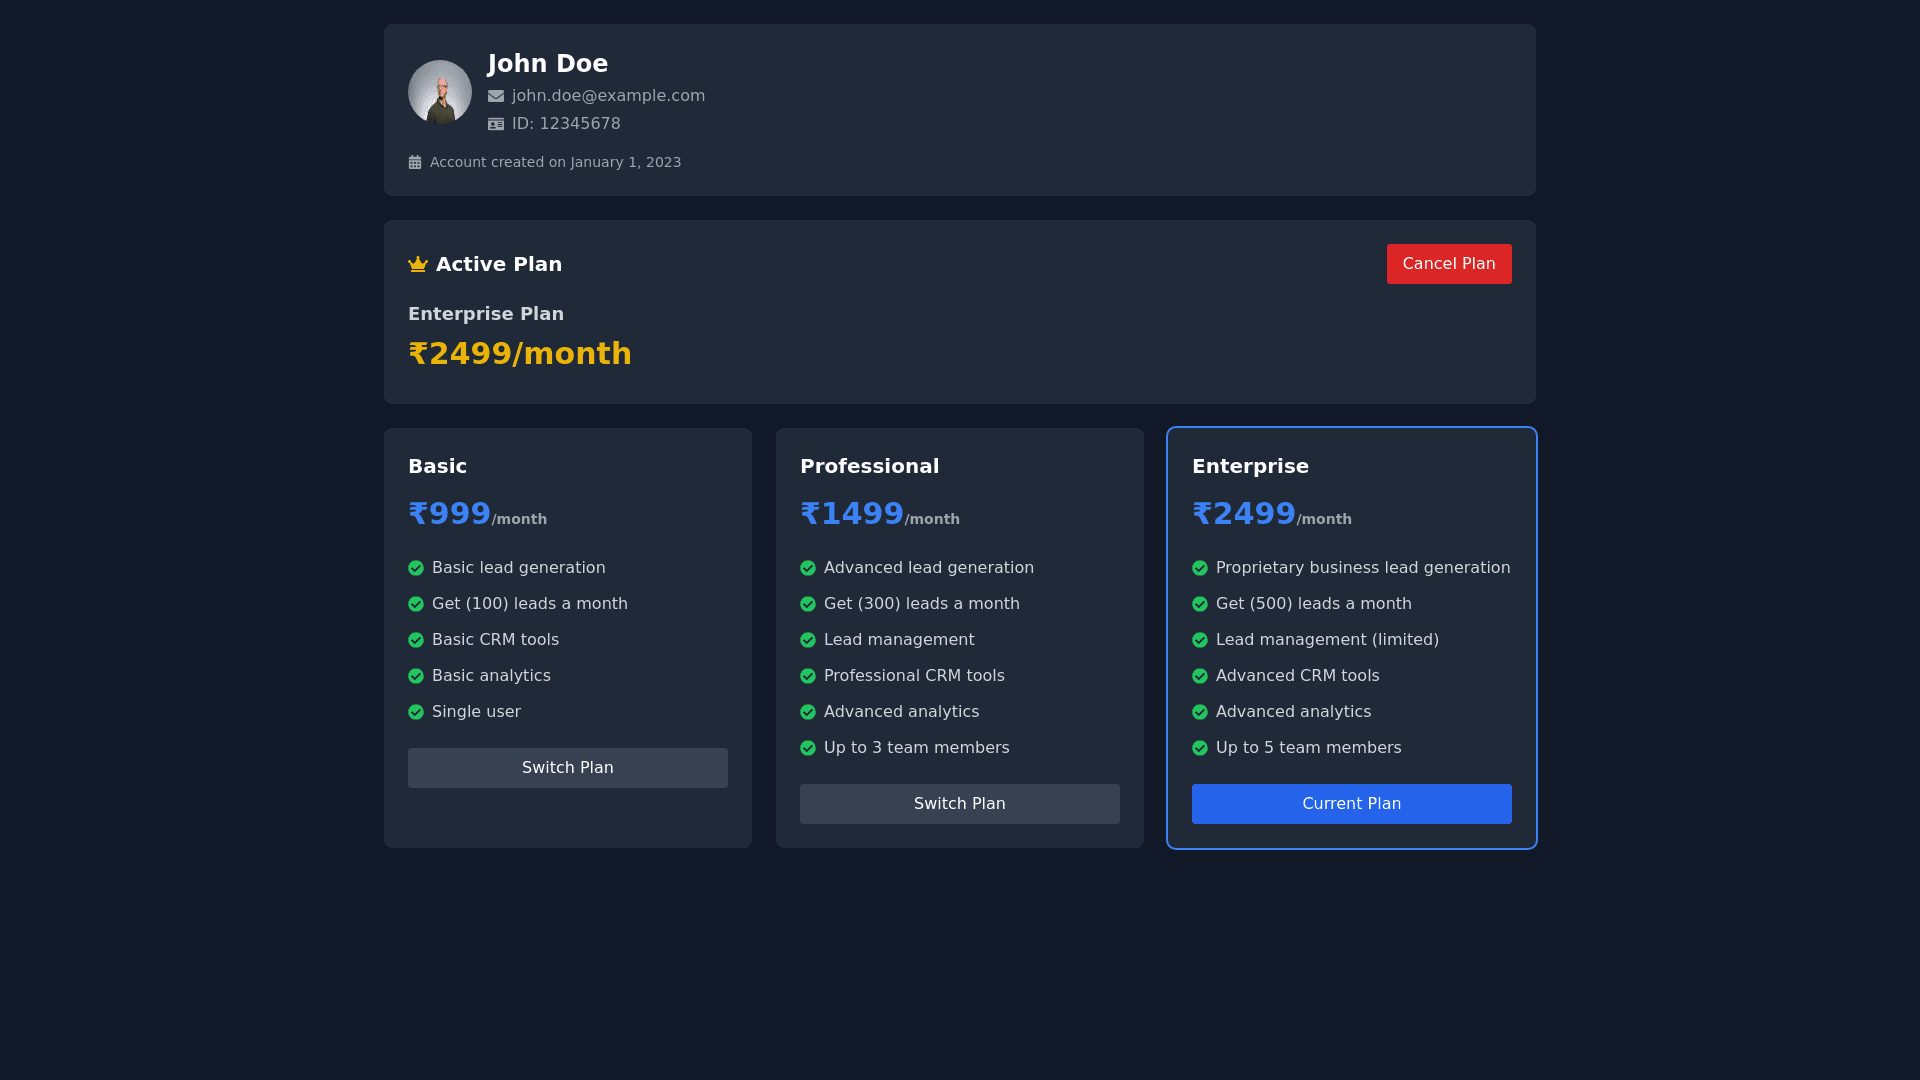Click the ID card icon beside 12345678
Screen dimensions: 1920x1080
pos(495,124)
